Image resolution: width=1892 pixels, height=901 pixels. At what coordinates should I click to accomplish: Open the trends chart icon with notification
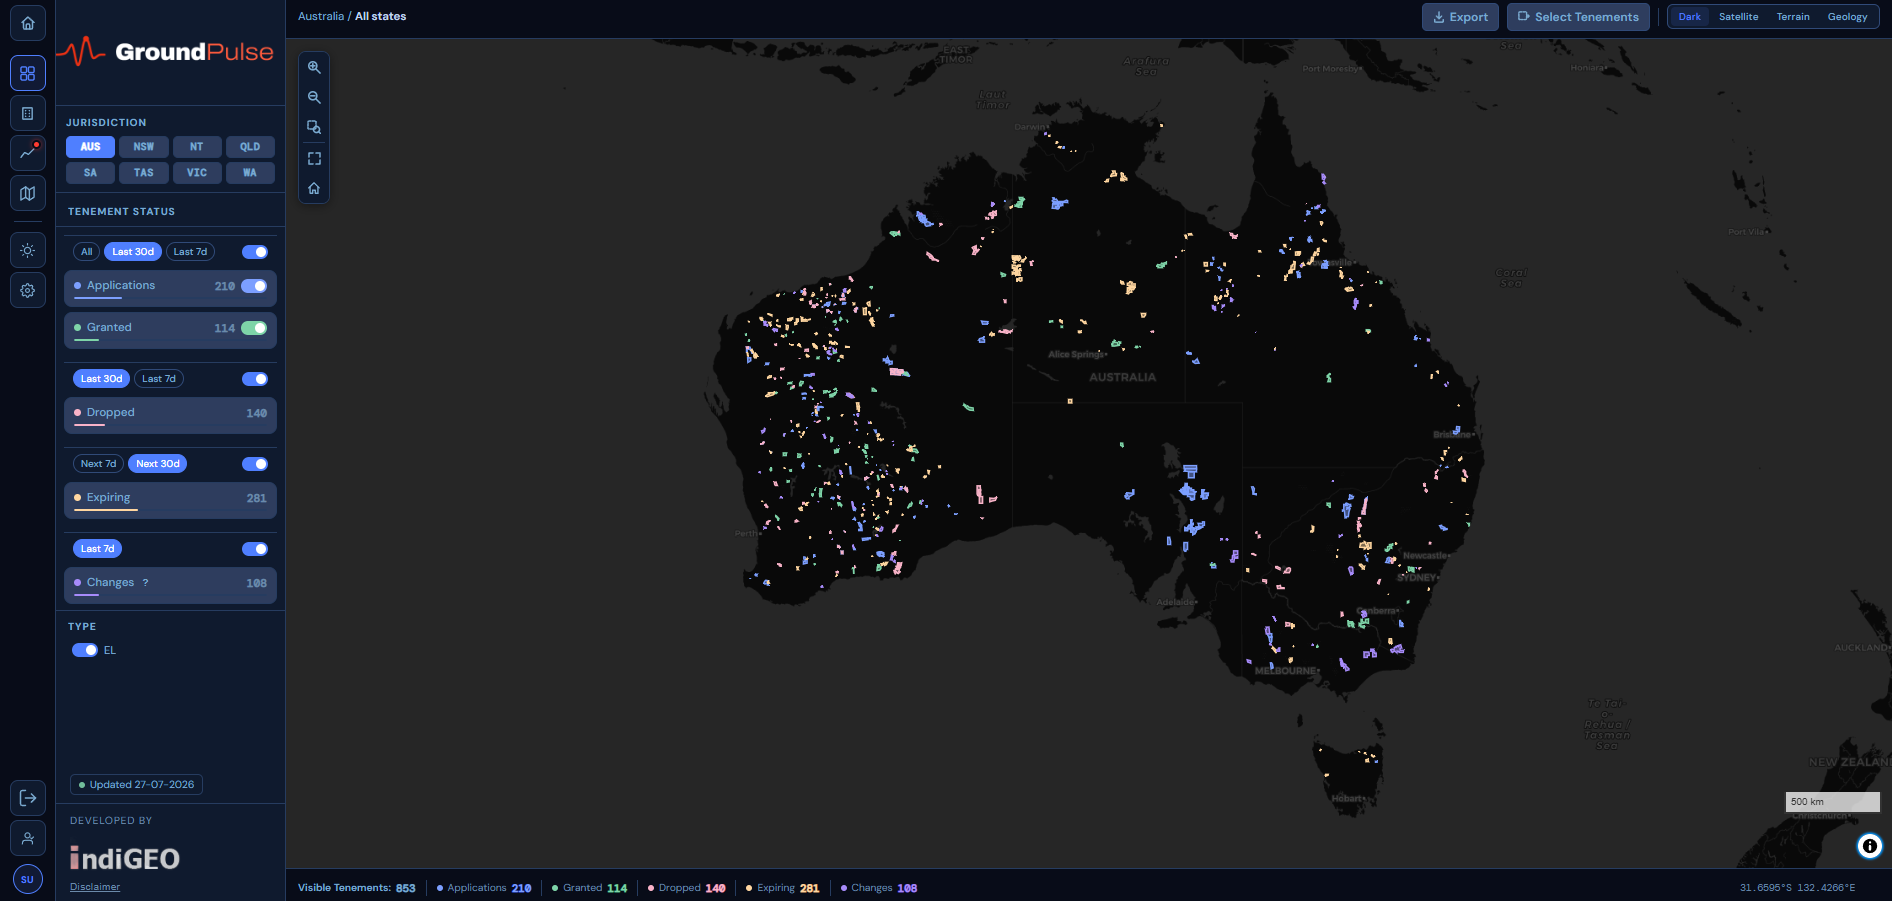click(x=28, y=153)
